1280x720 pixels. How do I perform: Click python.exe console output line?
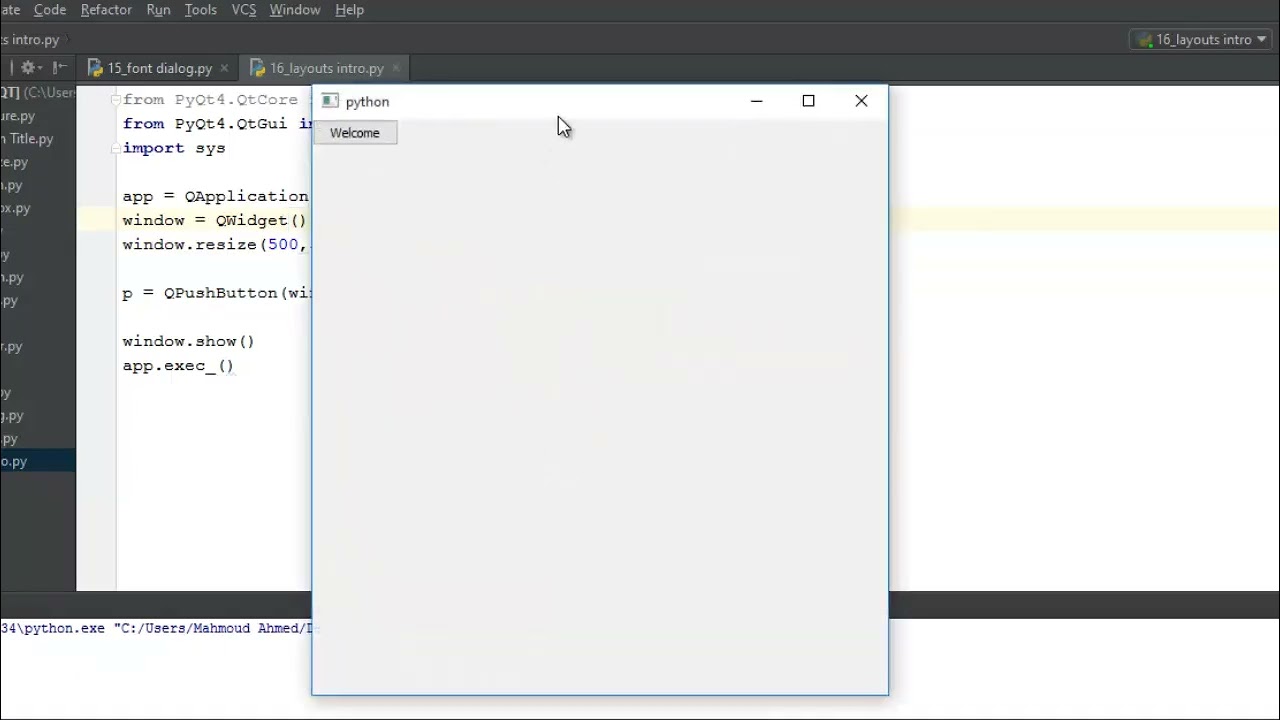(x=156, y=628)
